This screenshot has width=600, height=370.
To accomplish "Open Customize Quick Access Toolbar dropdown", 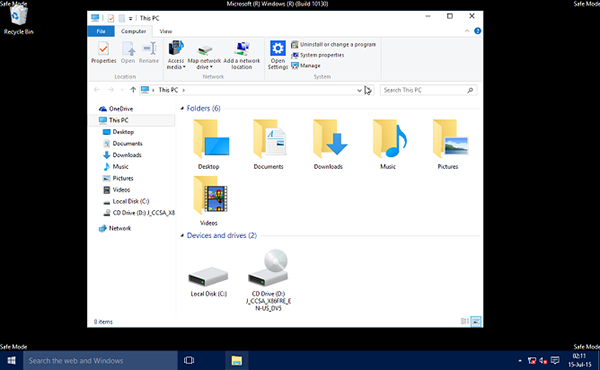I will [130, 18].
